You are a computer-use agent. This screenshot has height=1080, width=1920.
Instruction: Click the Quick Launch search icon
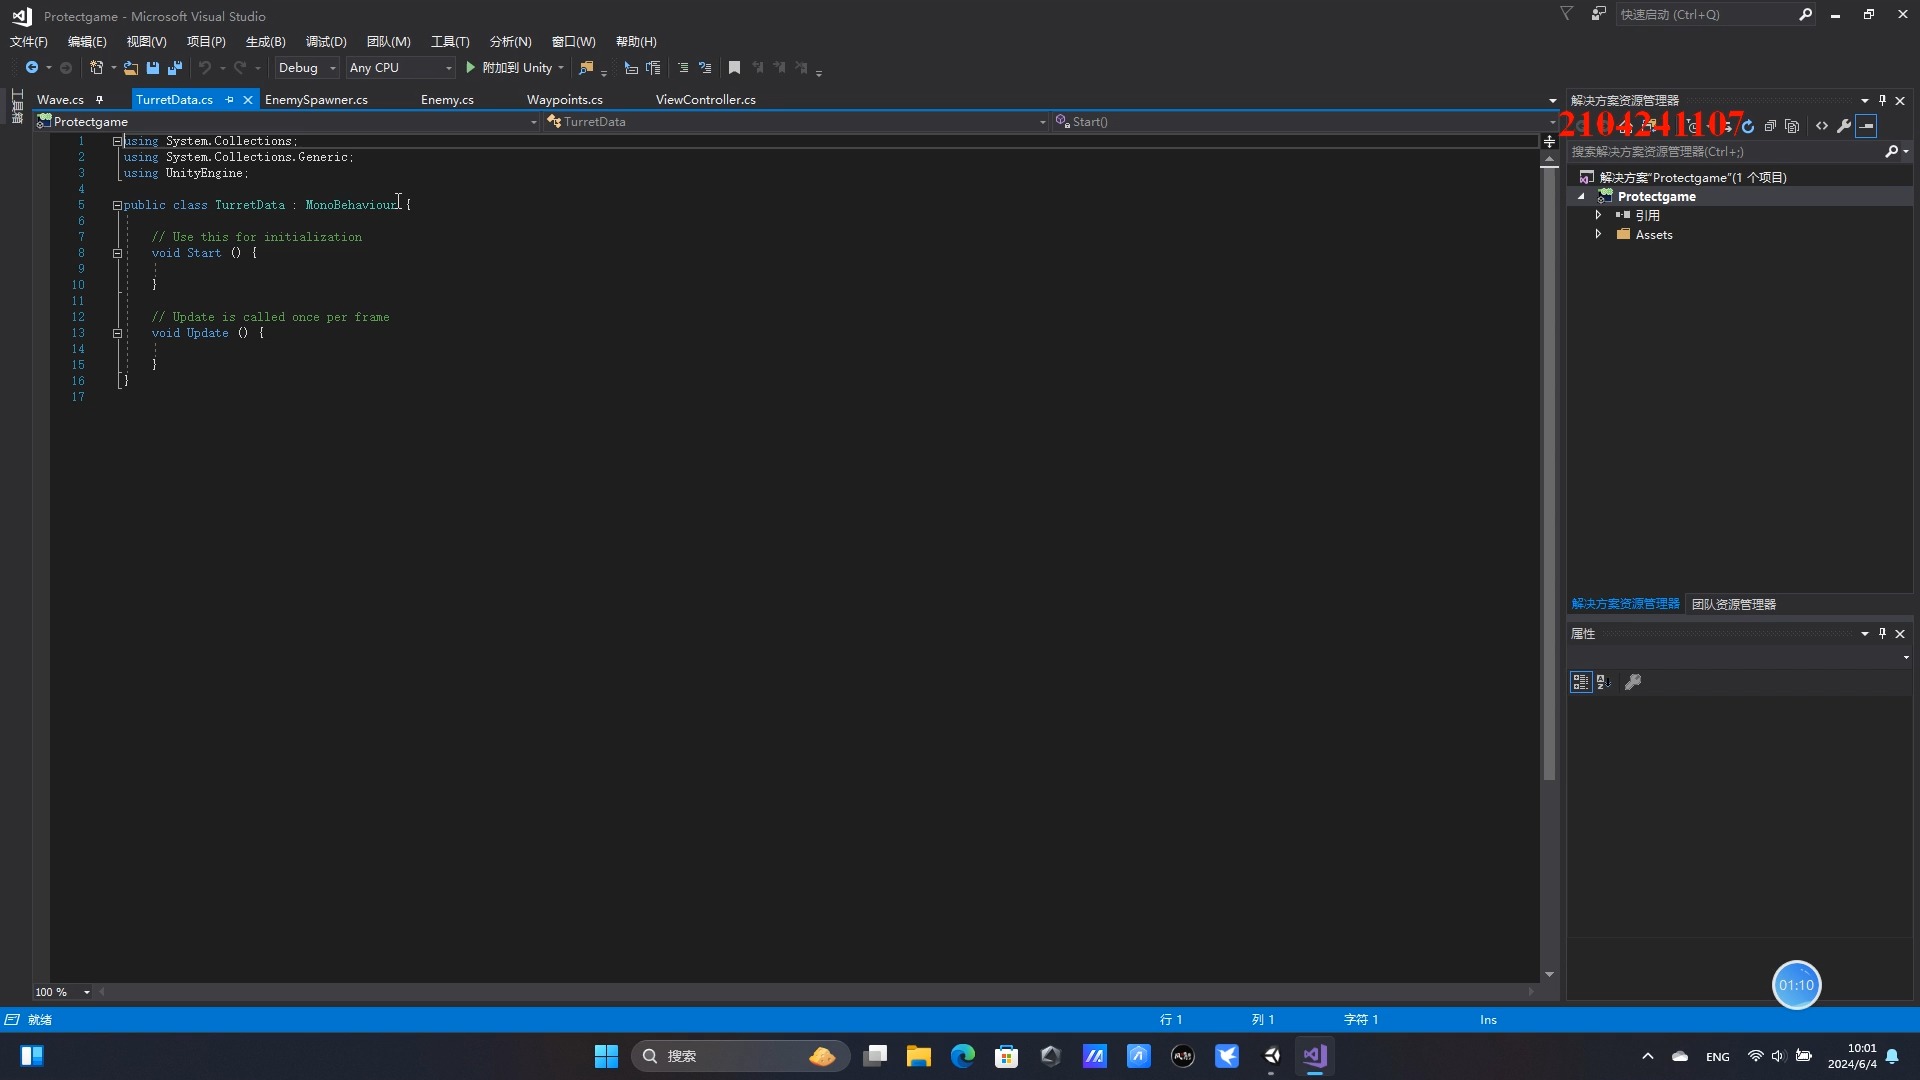(x=1804, y=15)
